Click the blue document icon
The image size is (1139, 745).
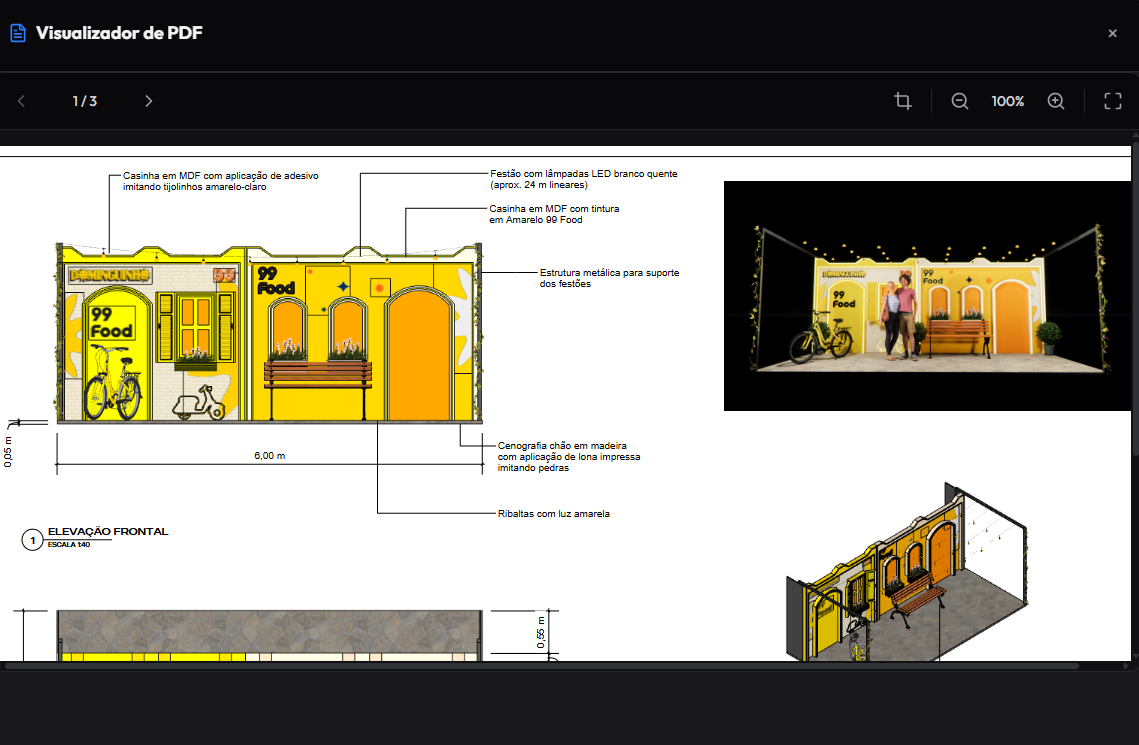coord(17,33)
